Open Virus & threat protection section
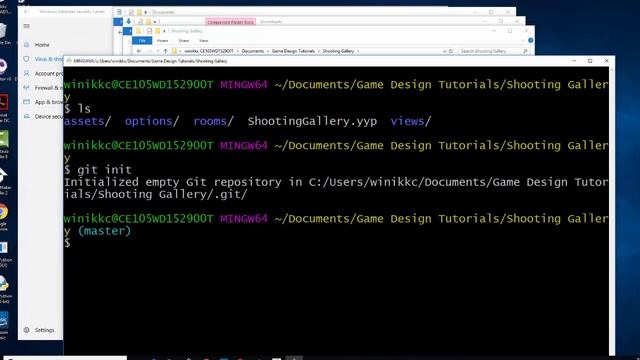This screenshot has width=640, height=360. click(x=49, y=59)
